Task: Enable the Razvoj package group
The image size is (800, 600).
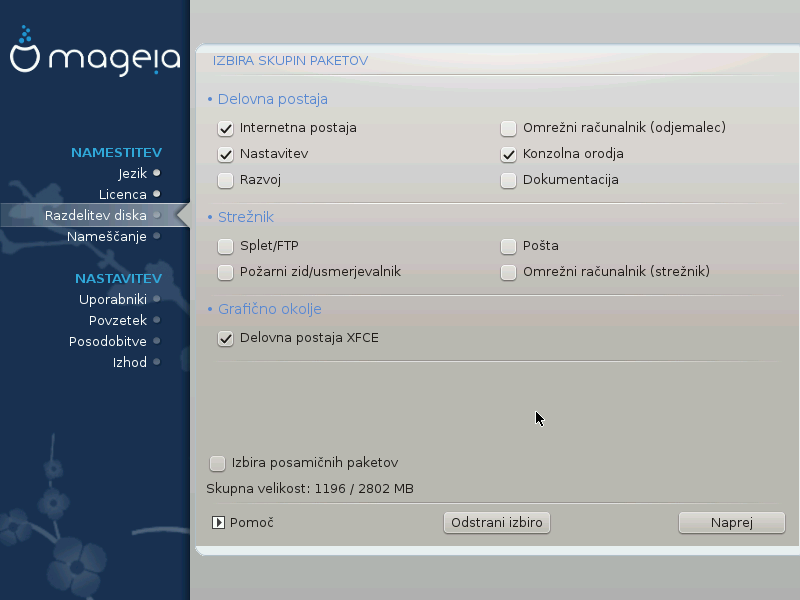Action: (x=225, y=180)
